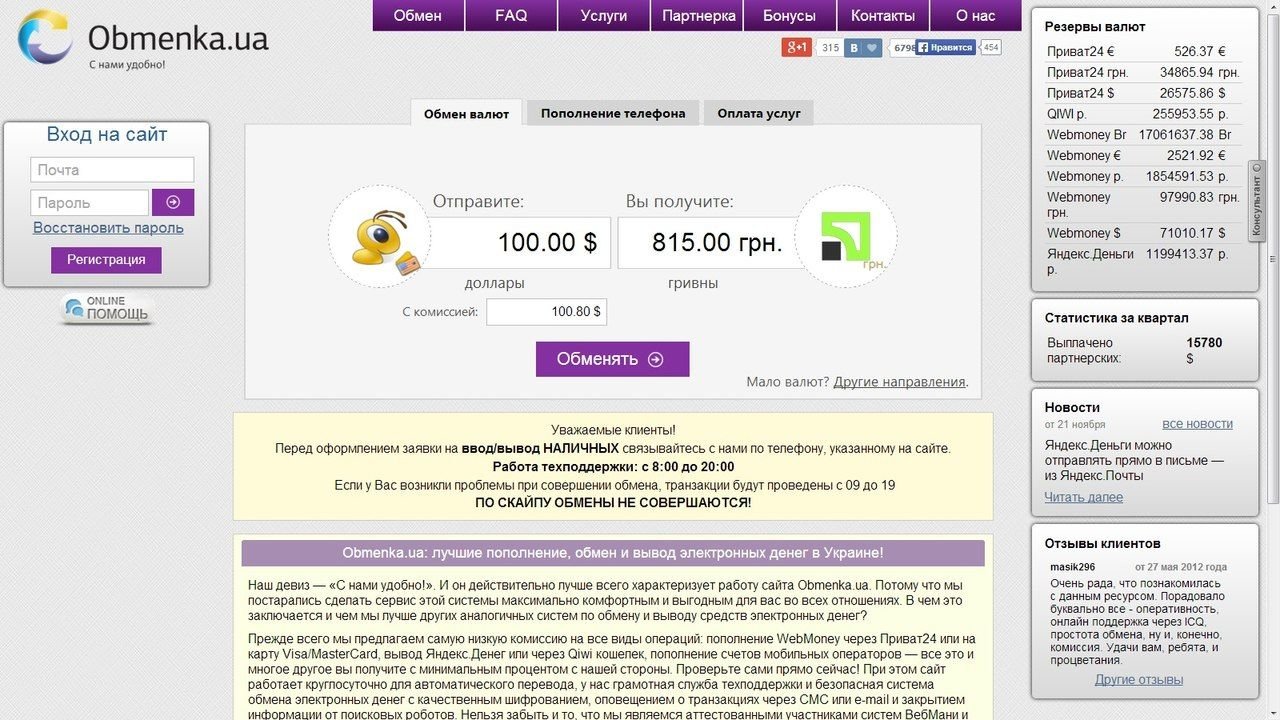Switch to the Оплата услуг tab
1280x720 pixels.
point(759,113)
